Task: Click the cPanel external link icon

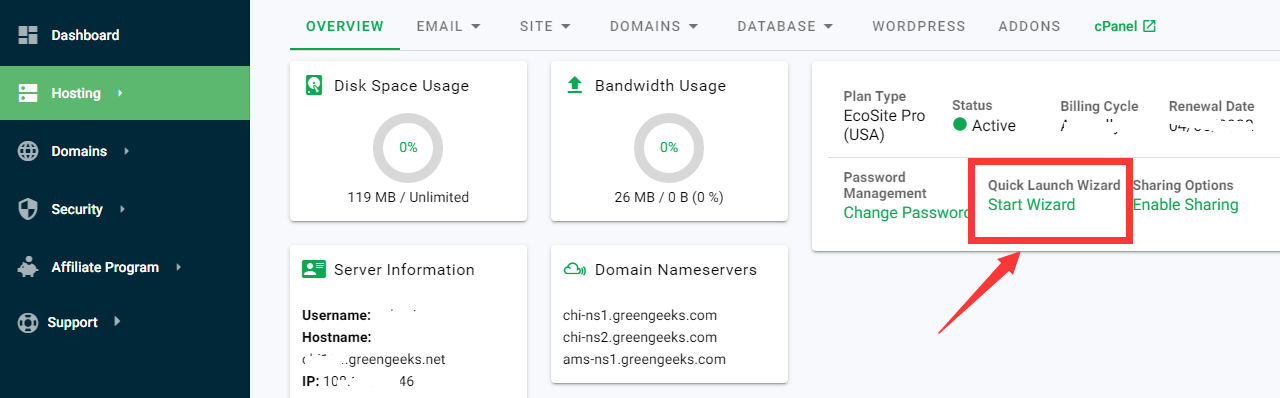Action: (x=1150, y=26)
